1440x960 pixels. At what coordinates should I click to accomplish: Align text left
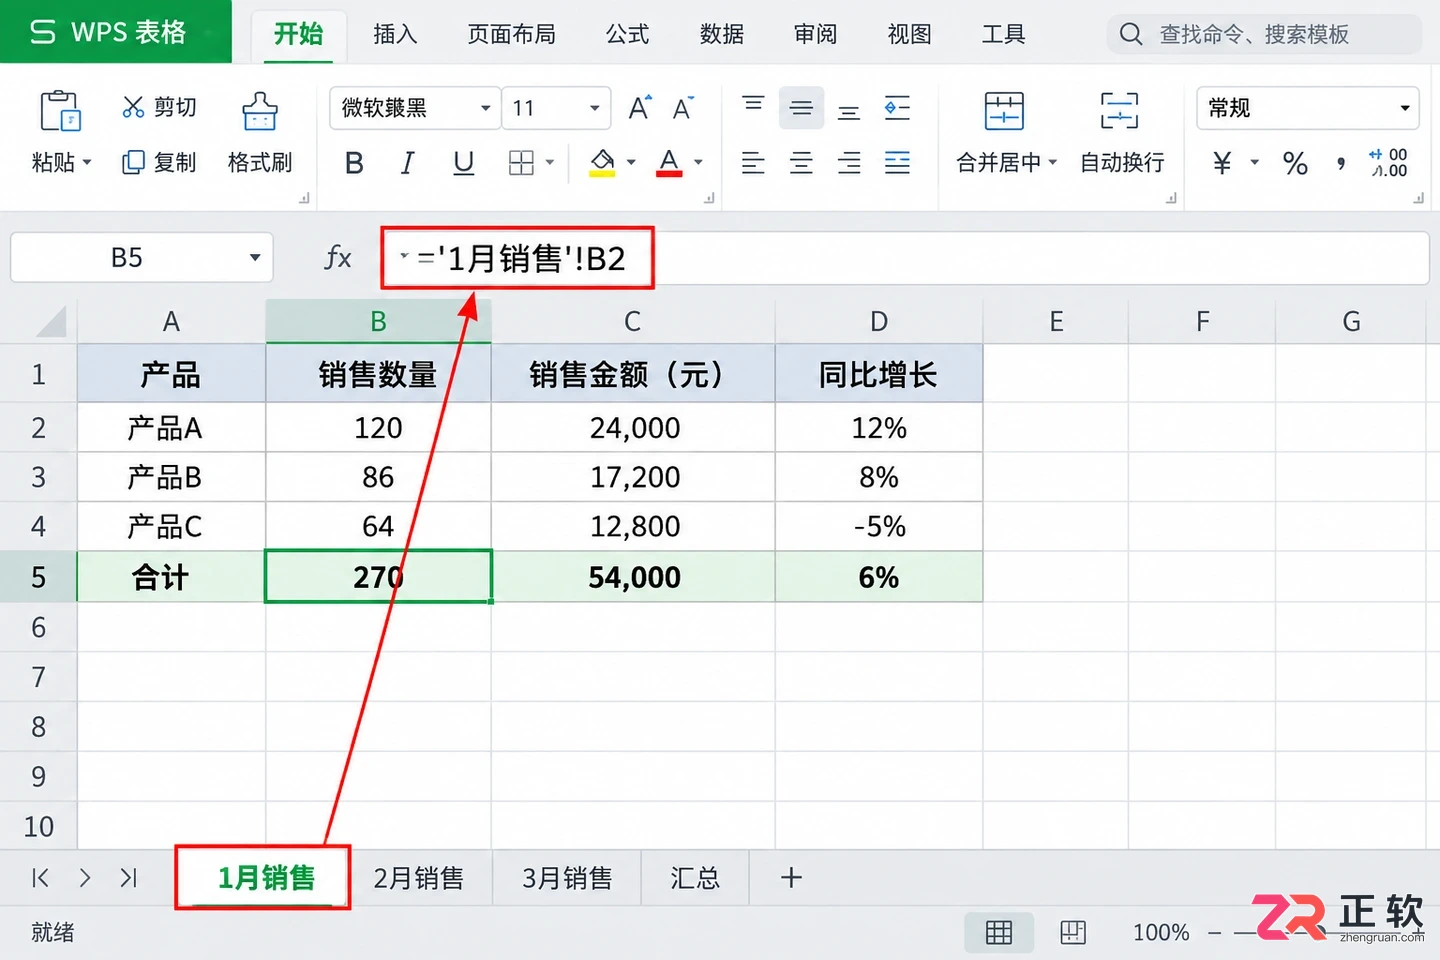tap(753, 163)
